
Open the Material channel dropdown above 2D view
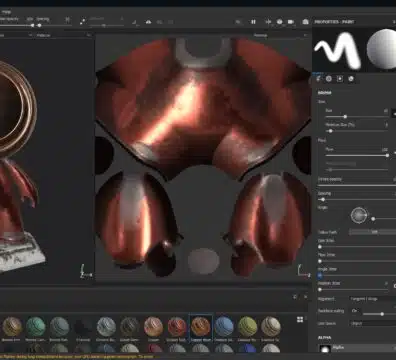[x=280, y=35]
